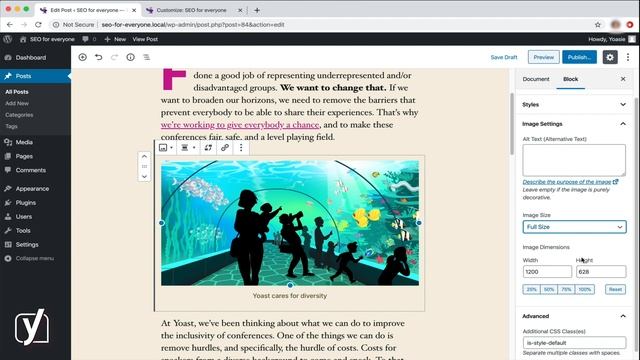Open Howdy, Yoasie account menu
This screenshot has width=640, height=360.
click(611, 39)
